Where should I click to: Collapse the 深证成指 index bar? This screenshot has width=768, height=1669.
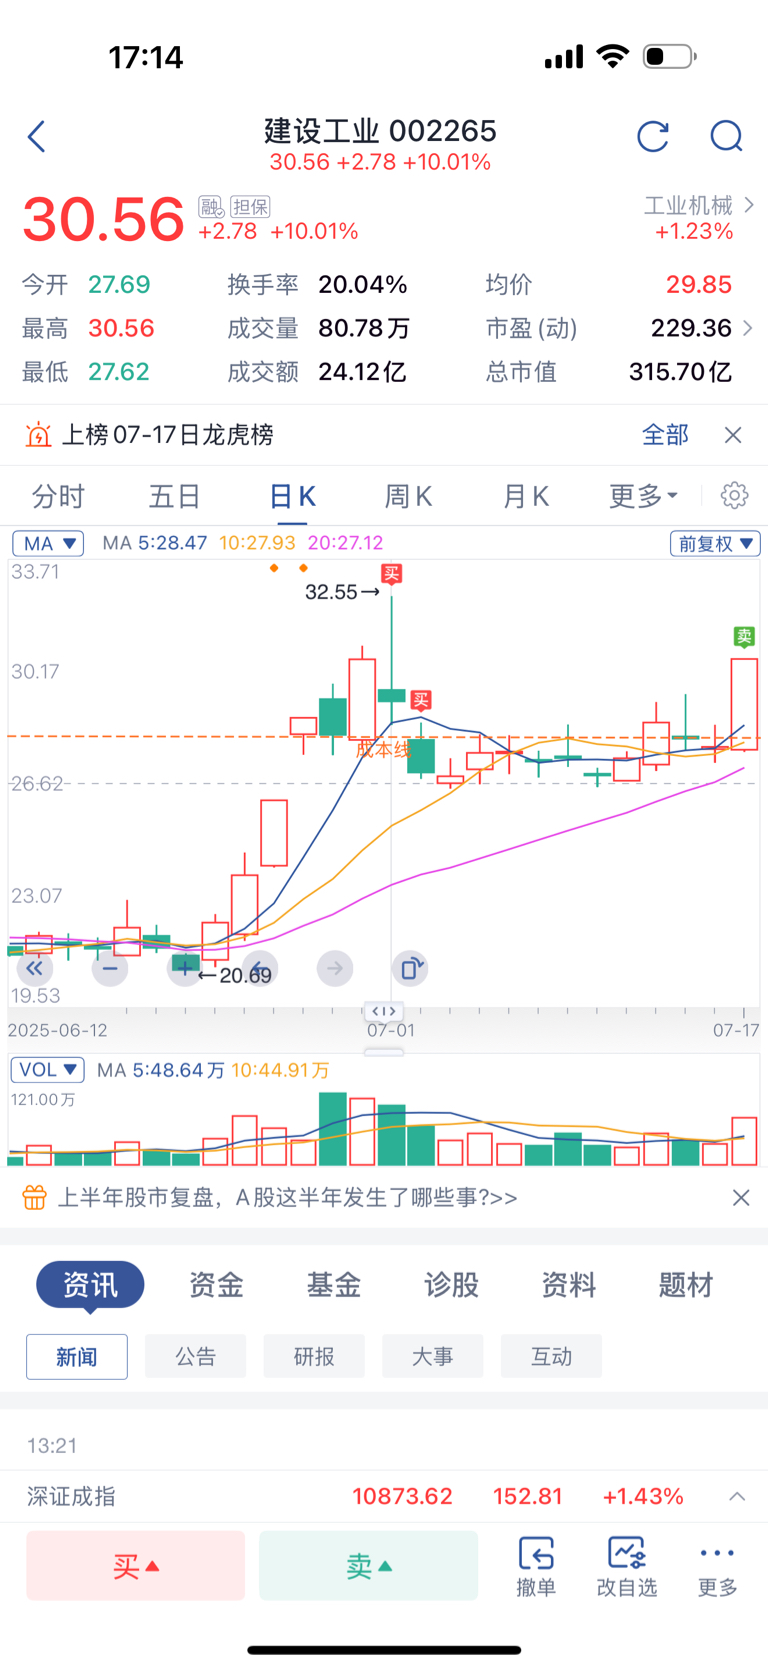tap(737, 1496)
